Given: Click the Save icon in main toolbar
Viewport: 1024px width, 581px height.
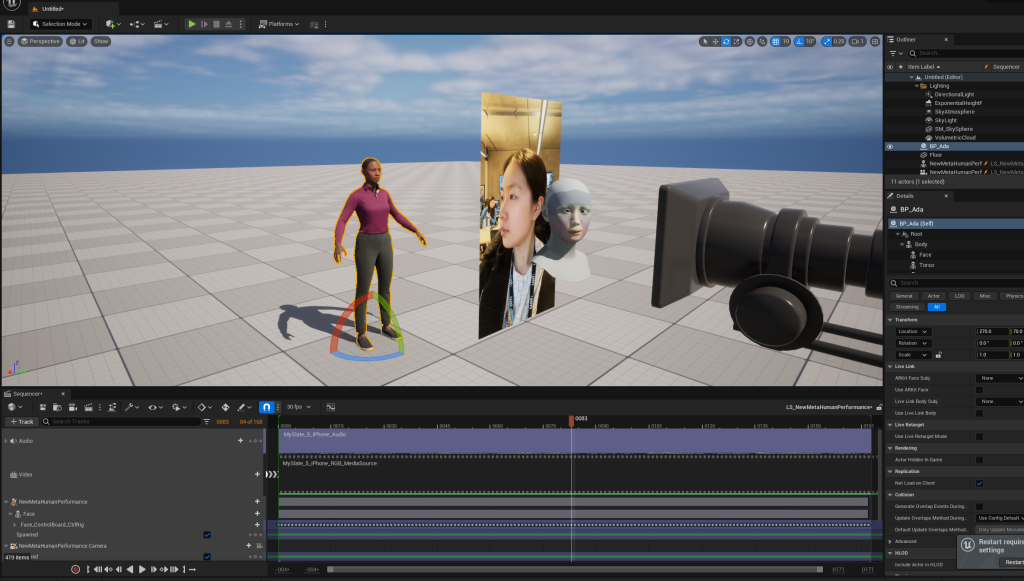Looking at the screenshot, I should tap(11, 24).
